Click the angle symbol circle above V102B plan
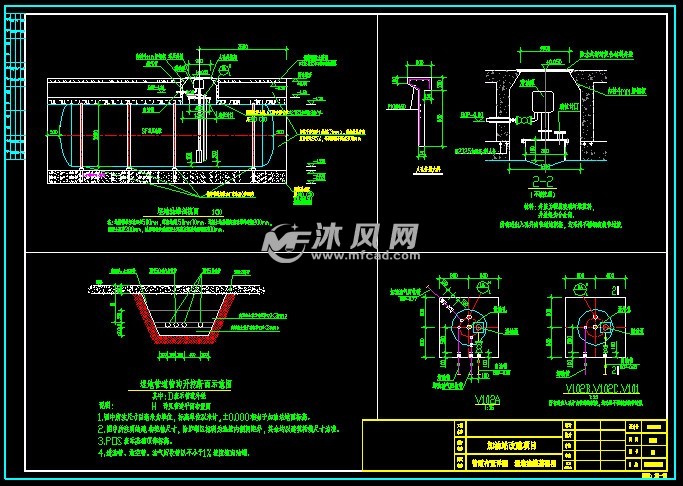Image resolution: width=683 pixels, height=486 pixels. tap(580, 287)
